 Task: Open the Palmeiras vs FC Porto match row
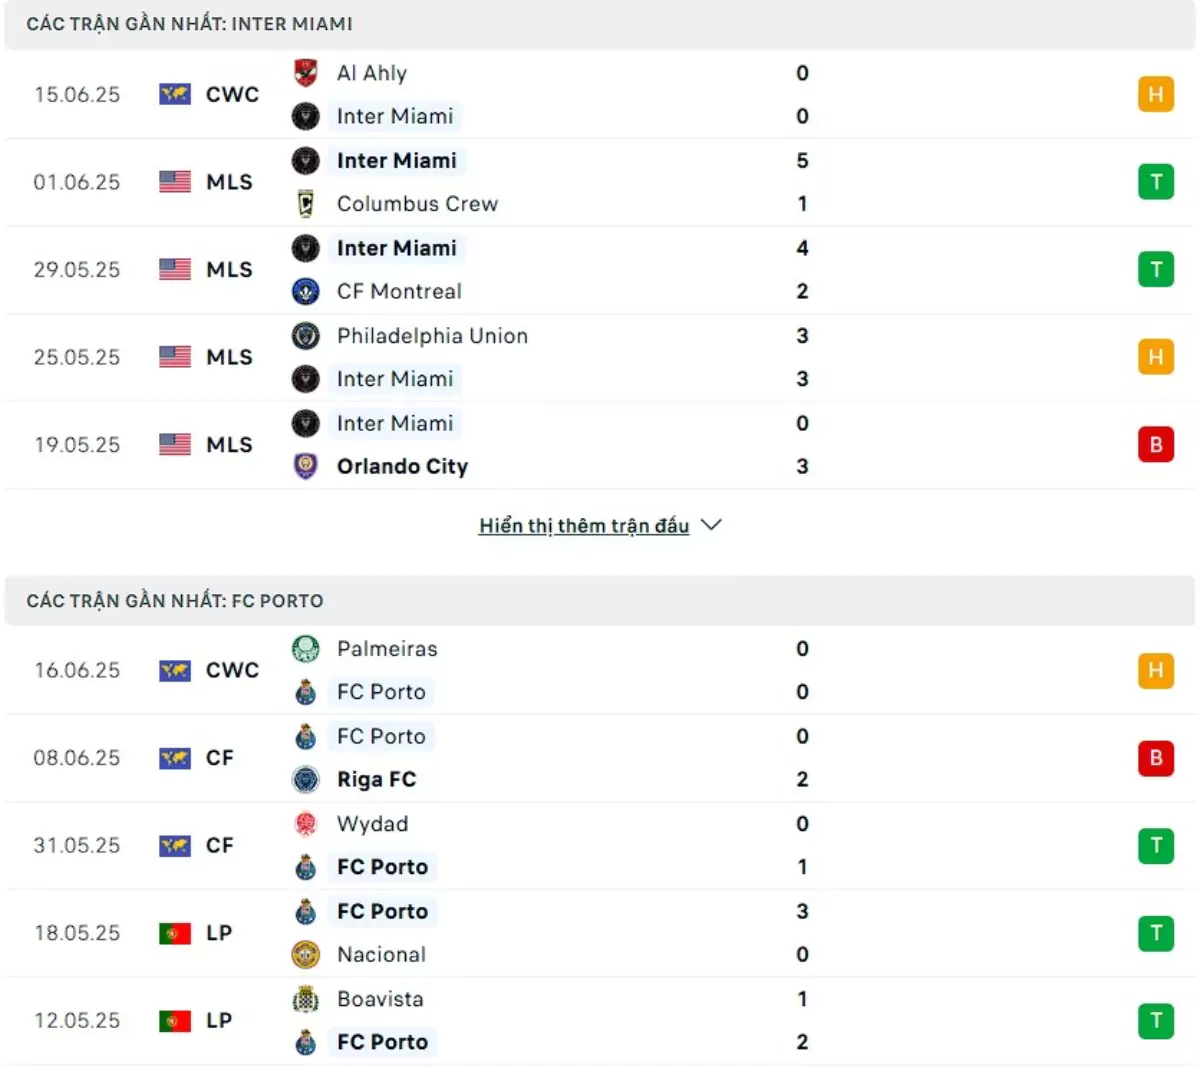600,670
